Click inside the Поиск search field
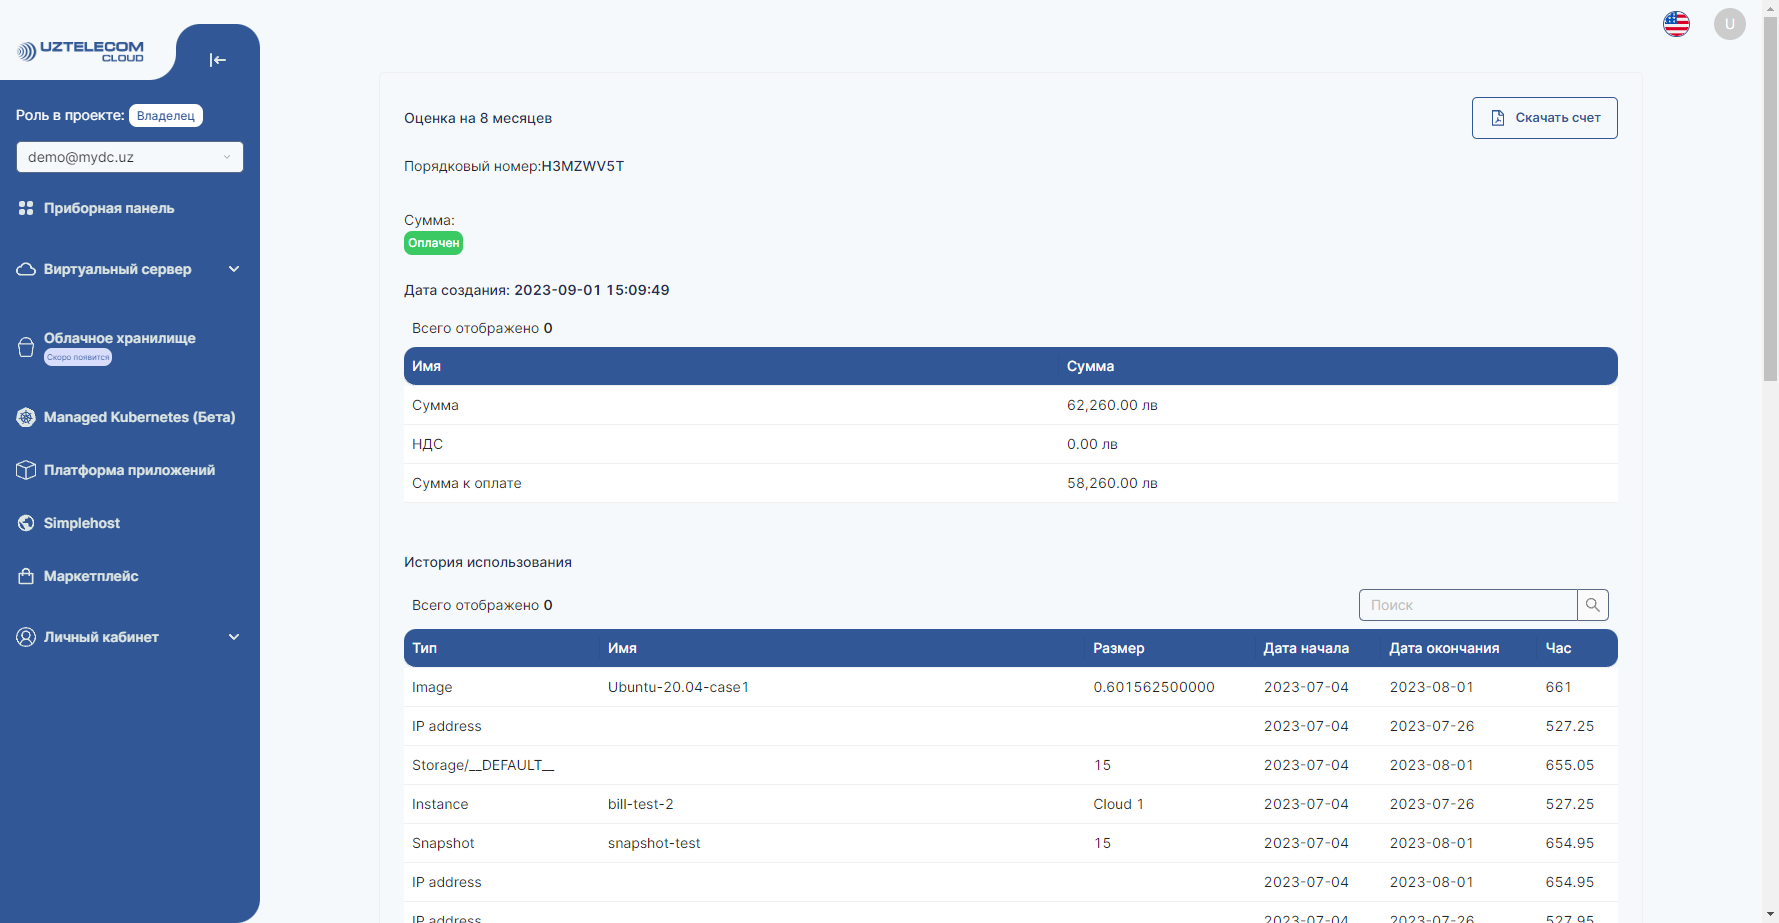This screenshot has width=1779, height=923. (1468, 605)
